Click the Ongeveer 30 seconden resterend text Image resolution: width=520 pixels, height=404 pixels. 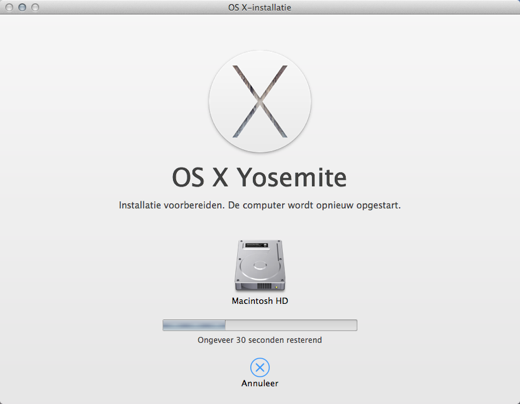[x=260, y=340]
